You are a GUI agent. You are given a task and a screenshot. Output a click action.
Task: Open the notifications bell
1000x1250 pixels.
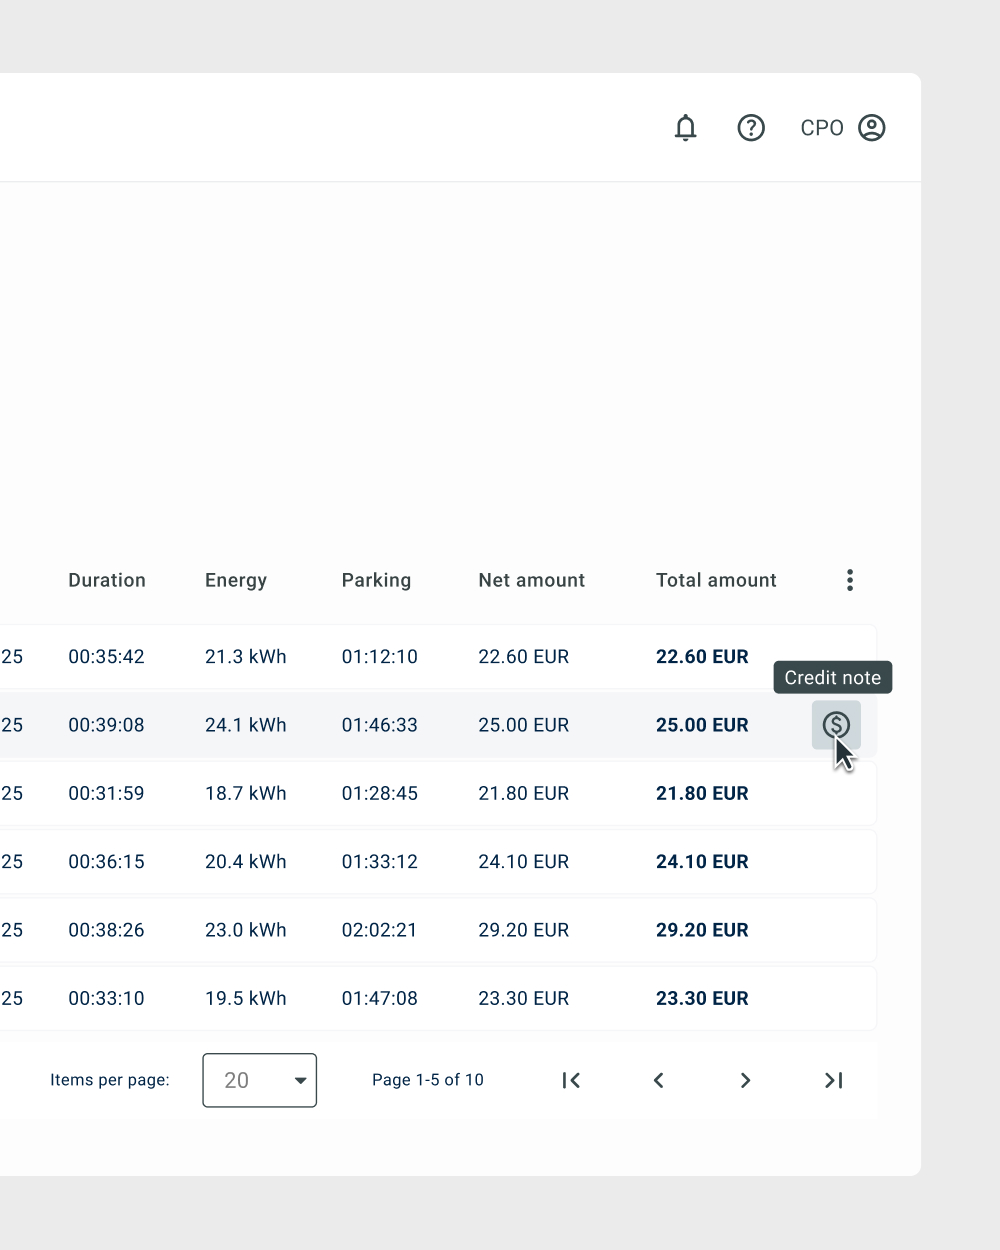click(x=685, y=128)
